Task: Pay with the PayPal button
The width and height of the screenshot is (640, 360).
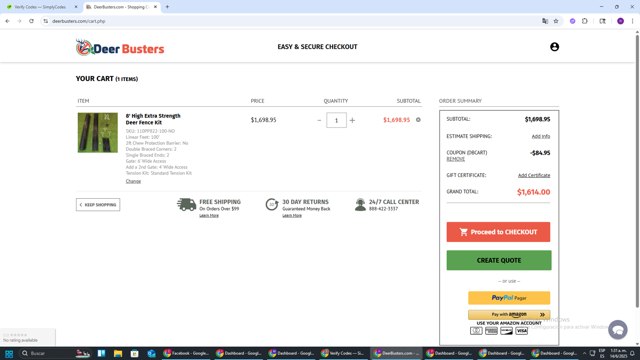Action: click(509, 298)
